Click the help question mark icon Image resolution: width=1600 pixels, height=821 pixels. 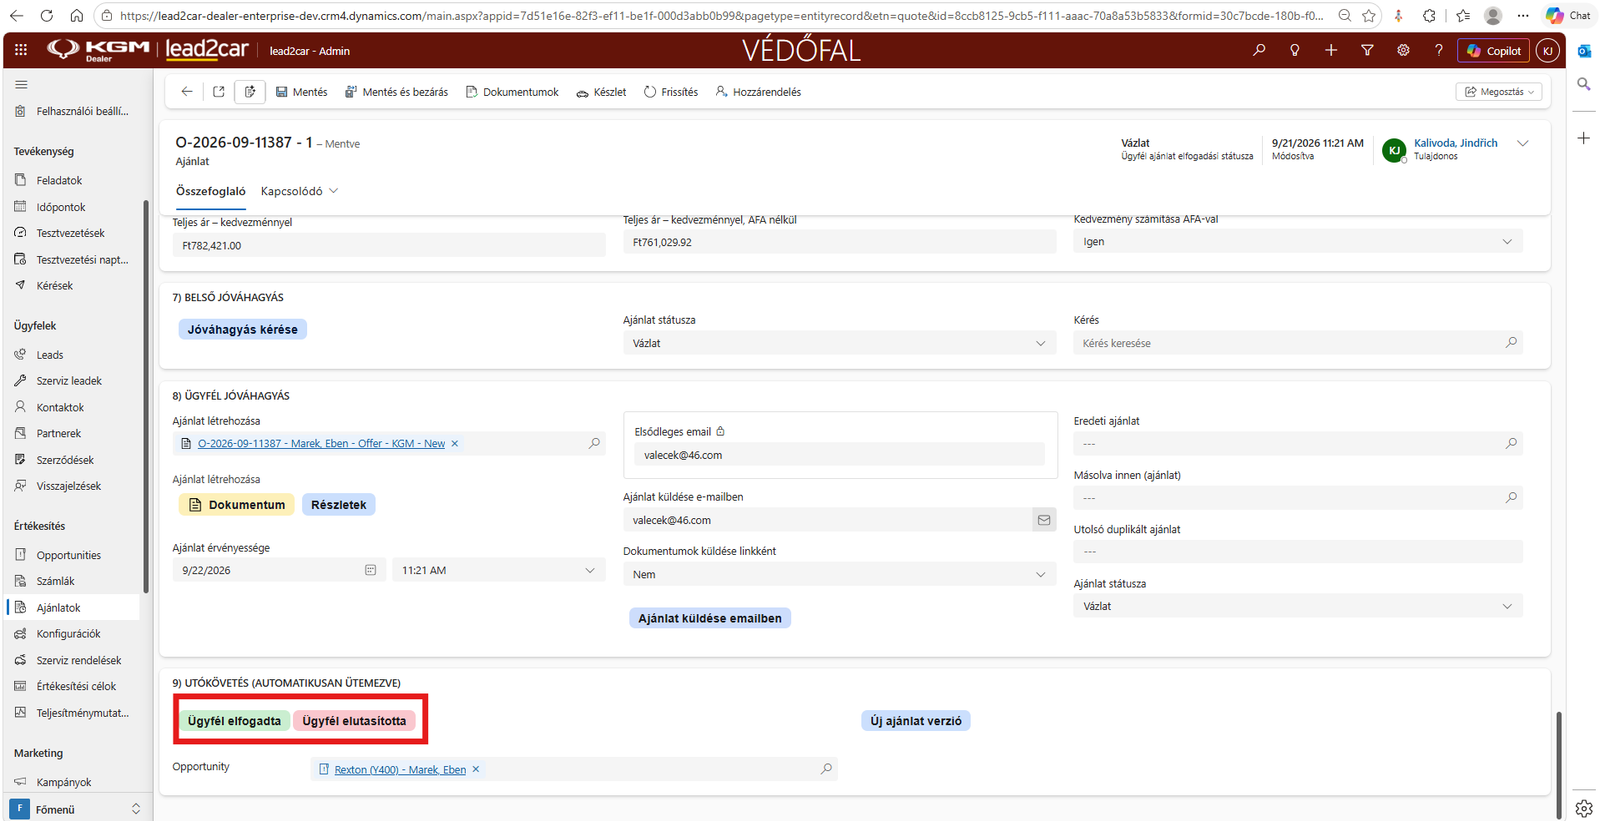[1439, 50]
